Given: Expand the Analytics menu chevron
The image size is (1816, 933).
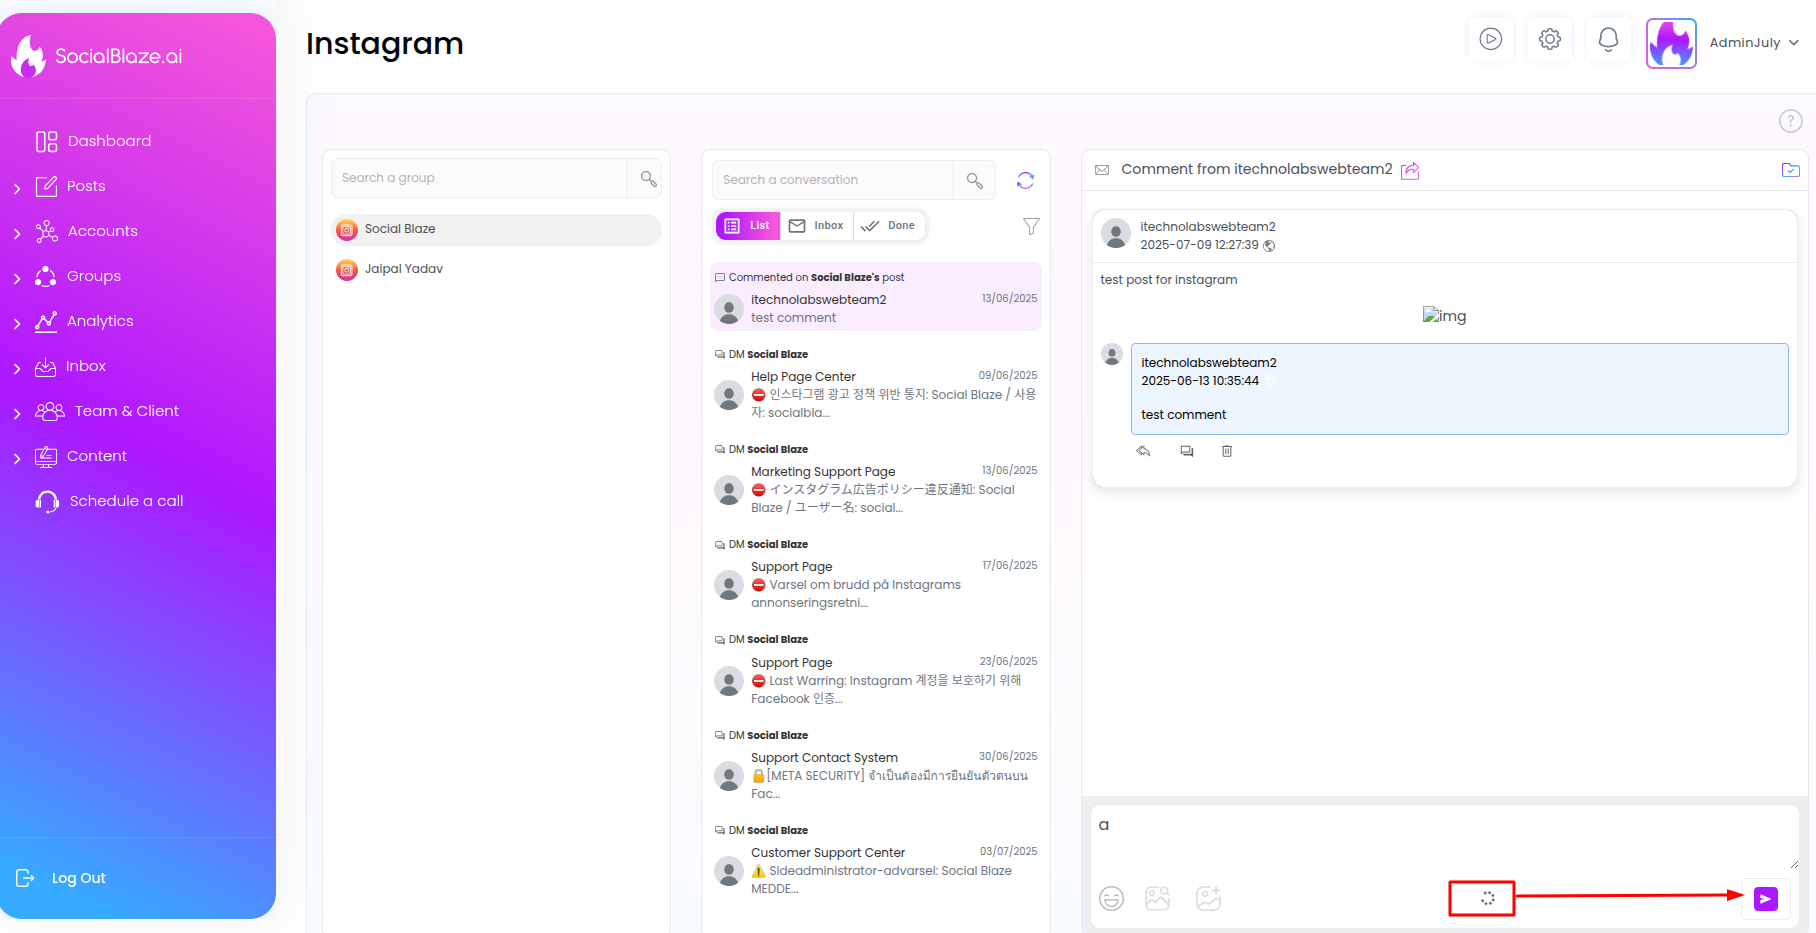Looking at the screenshot, I should tap(17, 323).
